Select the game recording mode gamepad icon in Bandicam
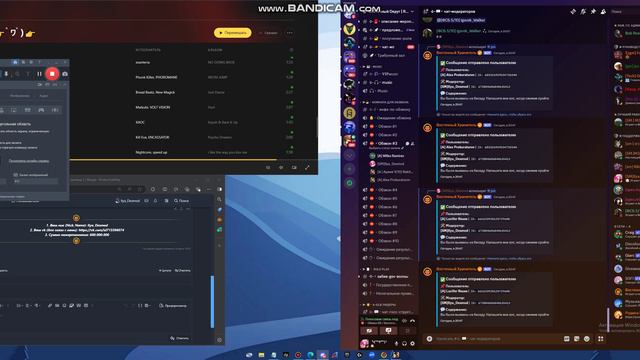Screen dimensions: 640x360 [41, 110]
